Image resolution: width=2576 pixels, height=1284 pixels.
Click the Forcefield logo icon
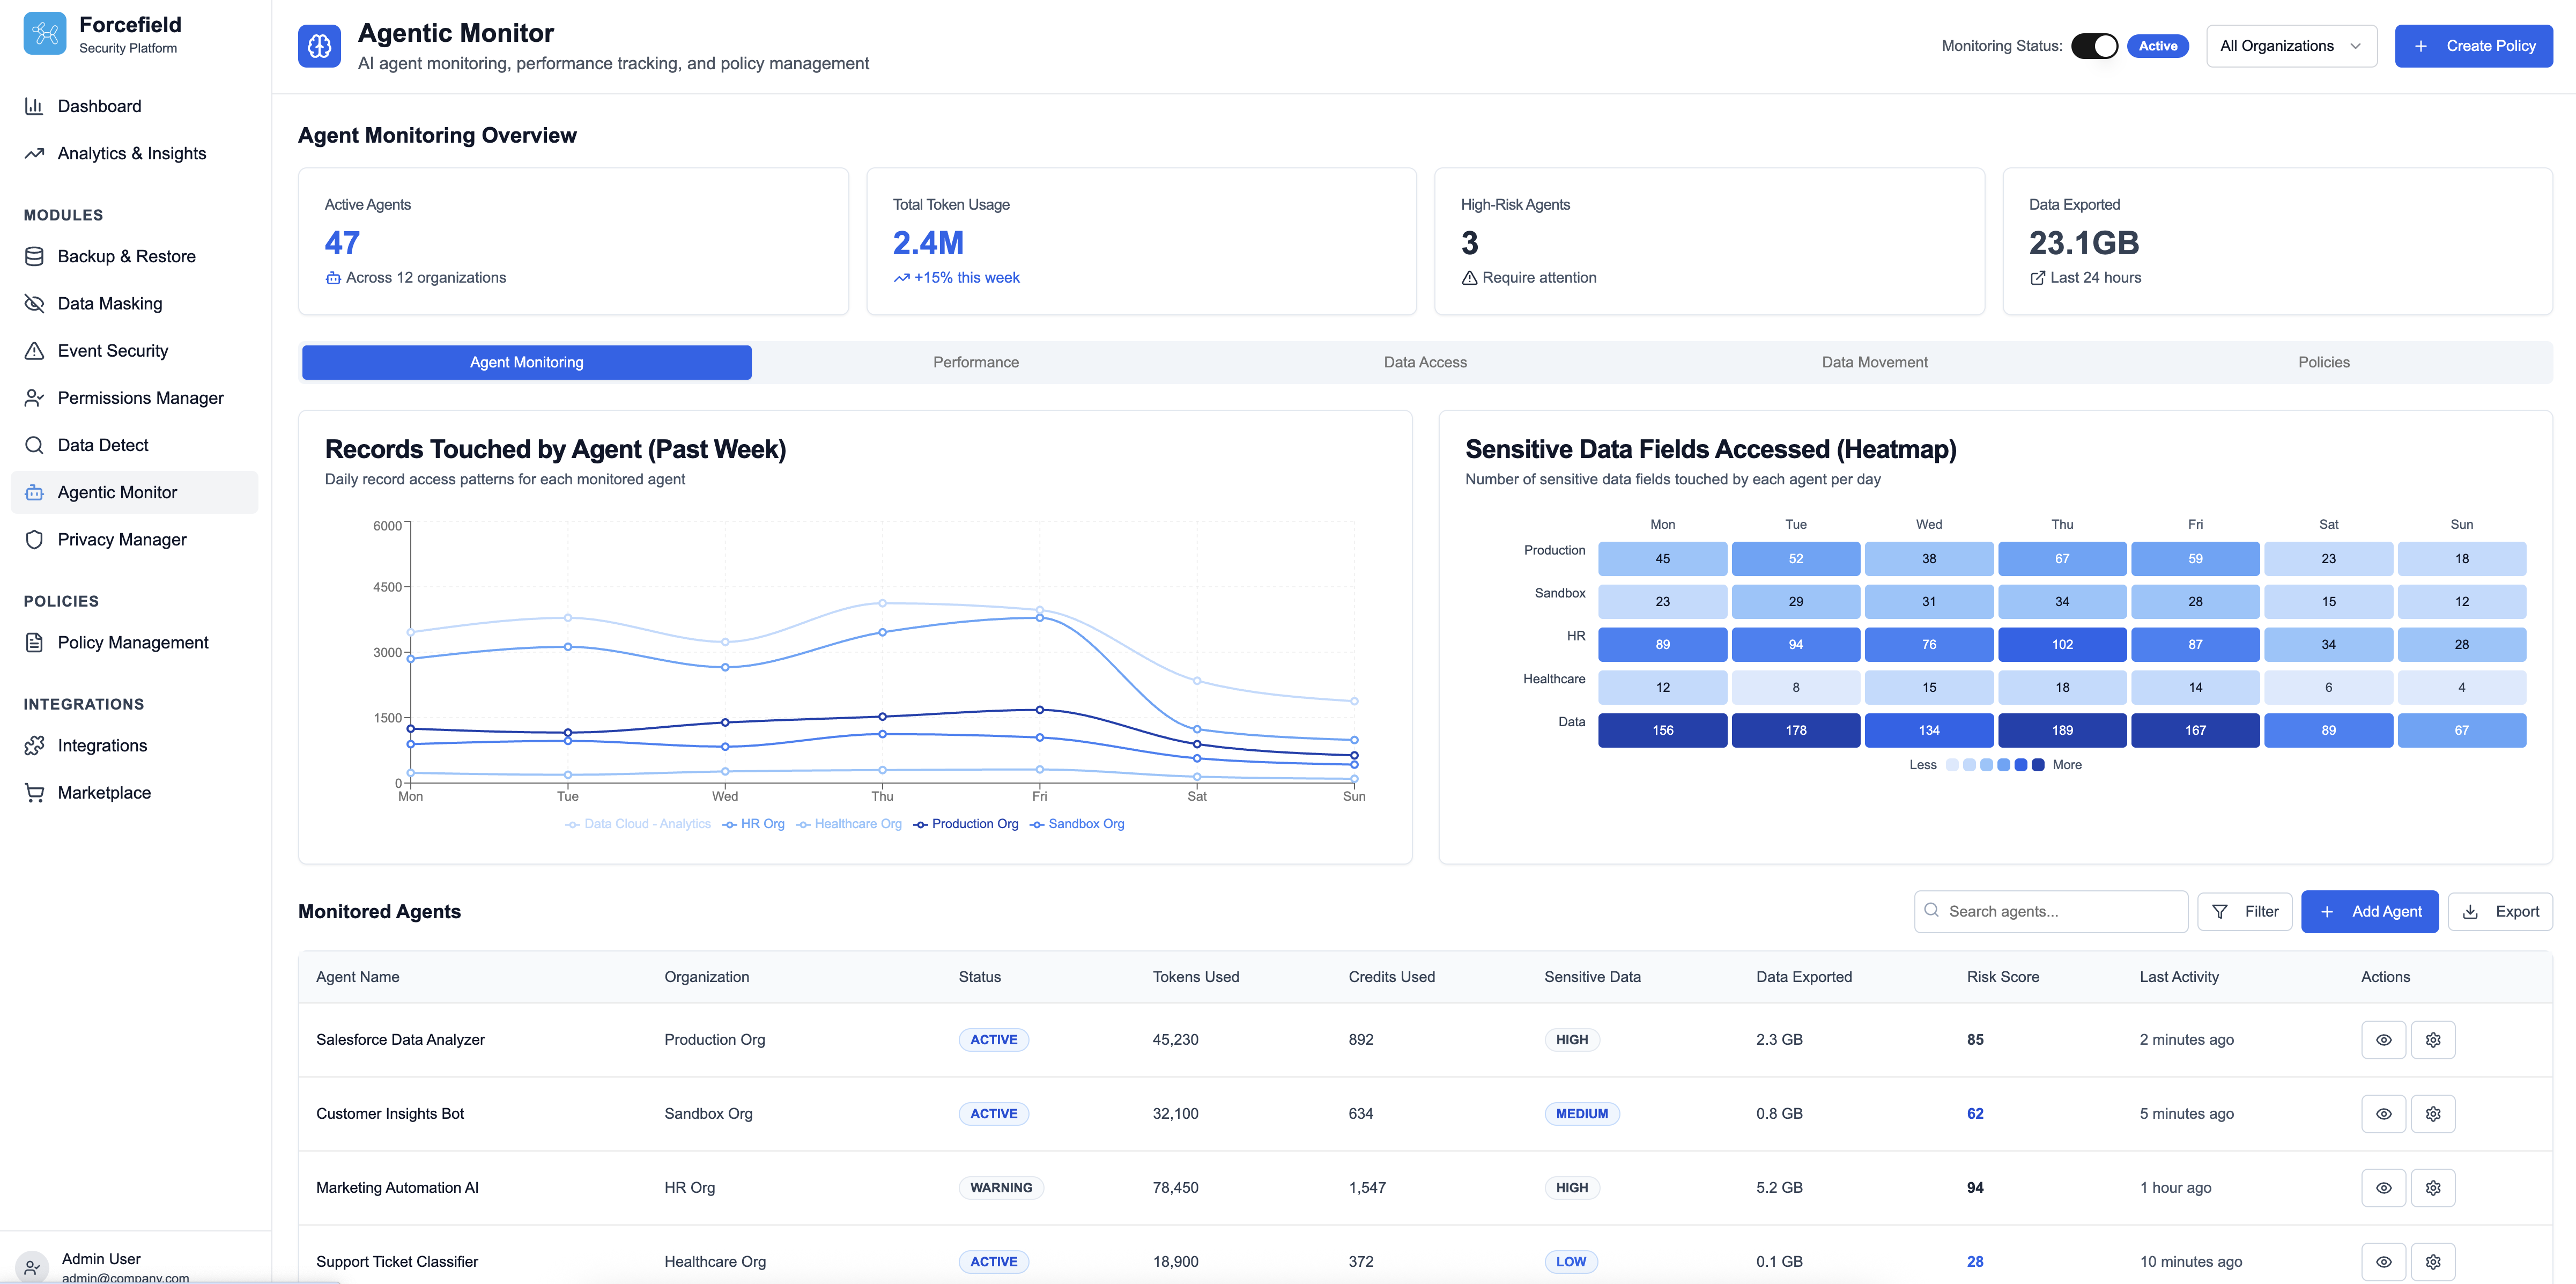click(x=44, y=33)
